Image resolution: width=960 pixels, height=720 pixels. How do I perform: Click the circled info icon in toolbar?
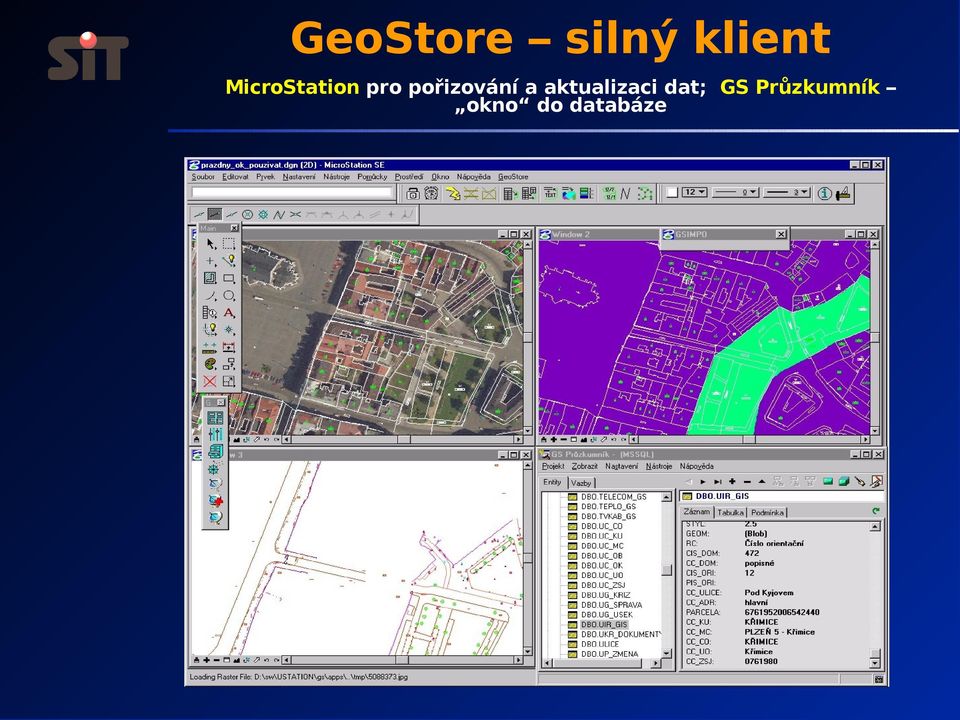[825, 193]
